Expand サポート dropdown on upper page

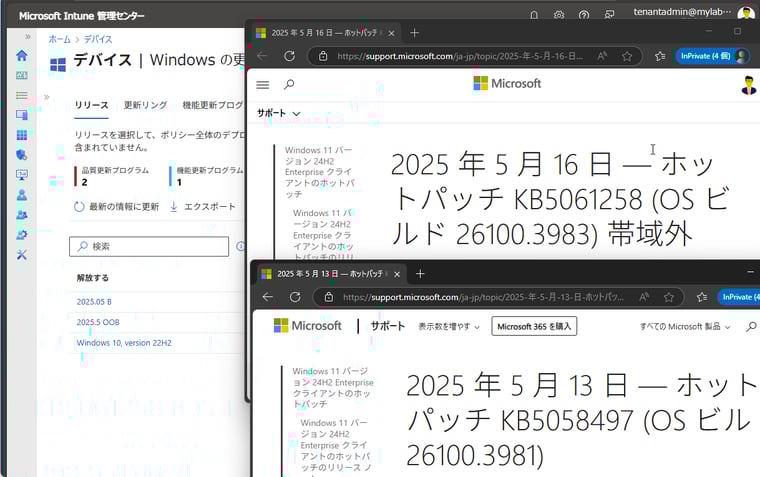coord(279,113)
